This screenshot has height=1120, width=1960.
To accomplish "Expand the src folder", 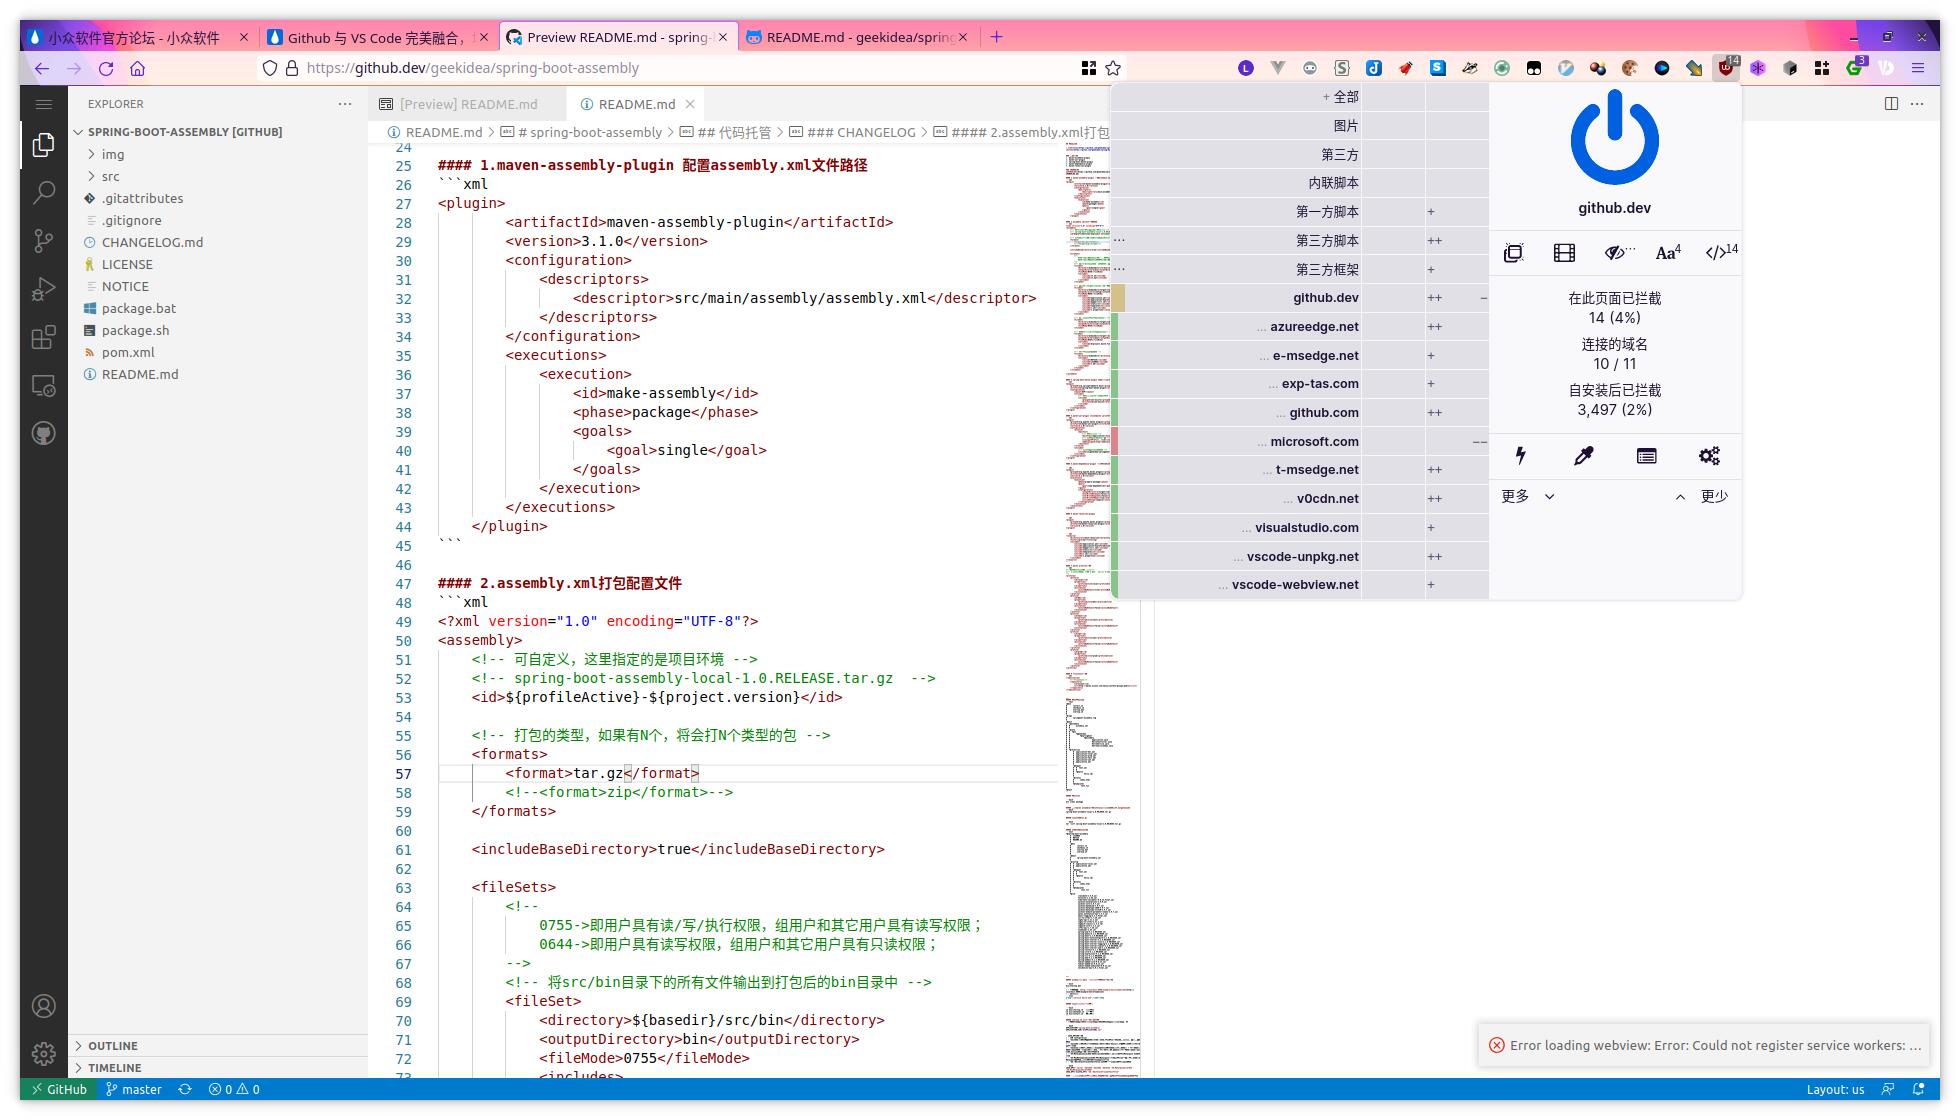I will coord(110,176).
